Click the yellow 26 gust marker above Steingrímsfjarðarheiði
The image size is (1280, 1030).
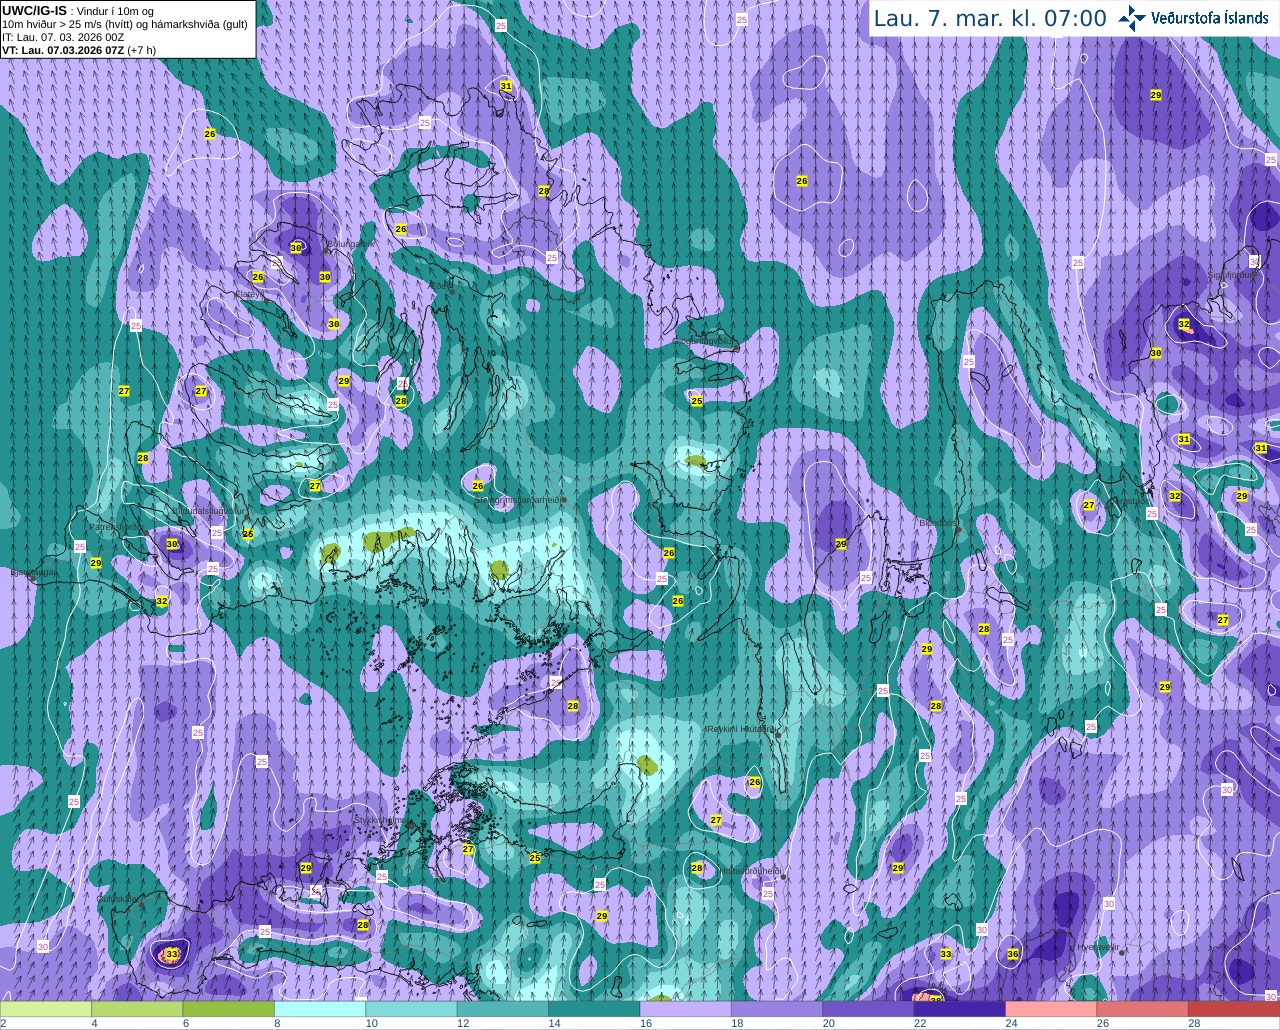tap(478, 486)
